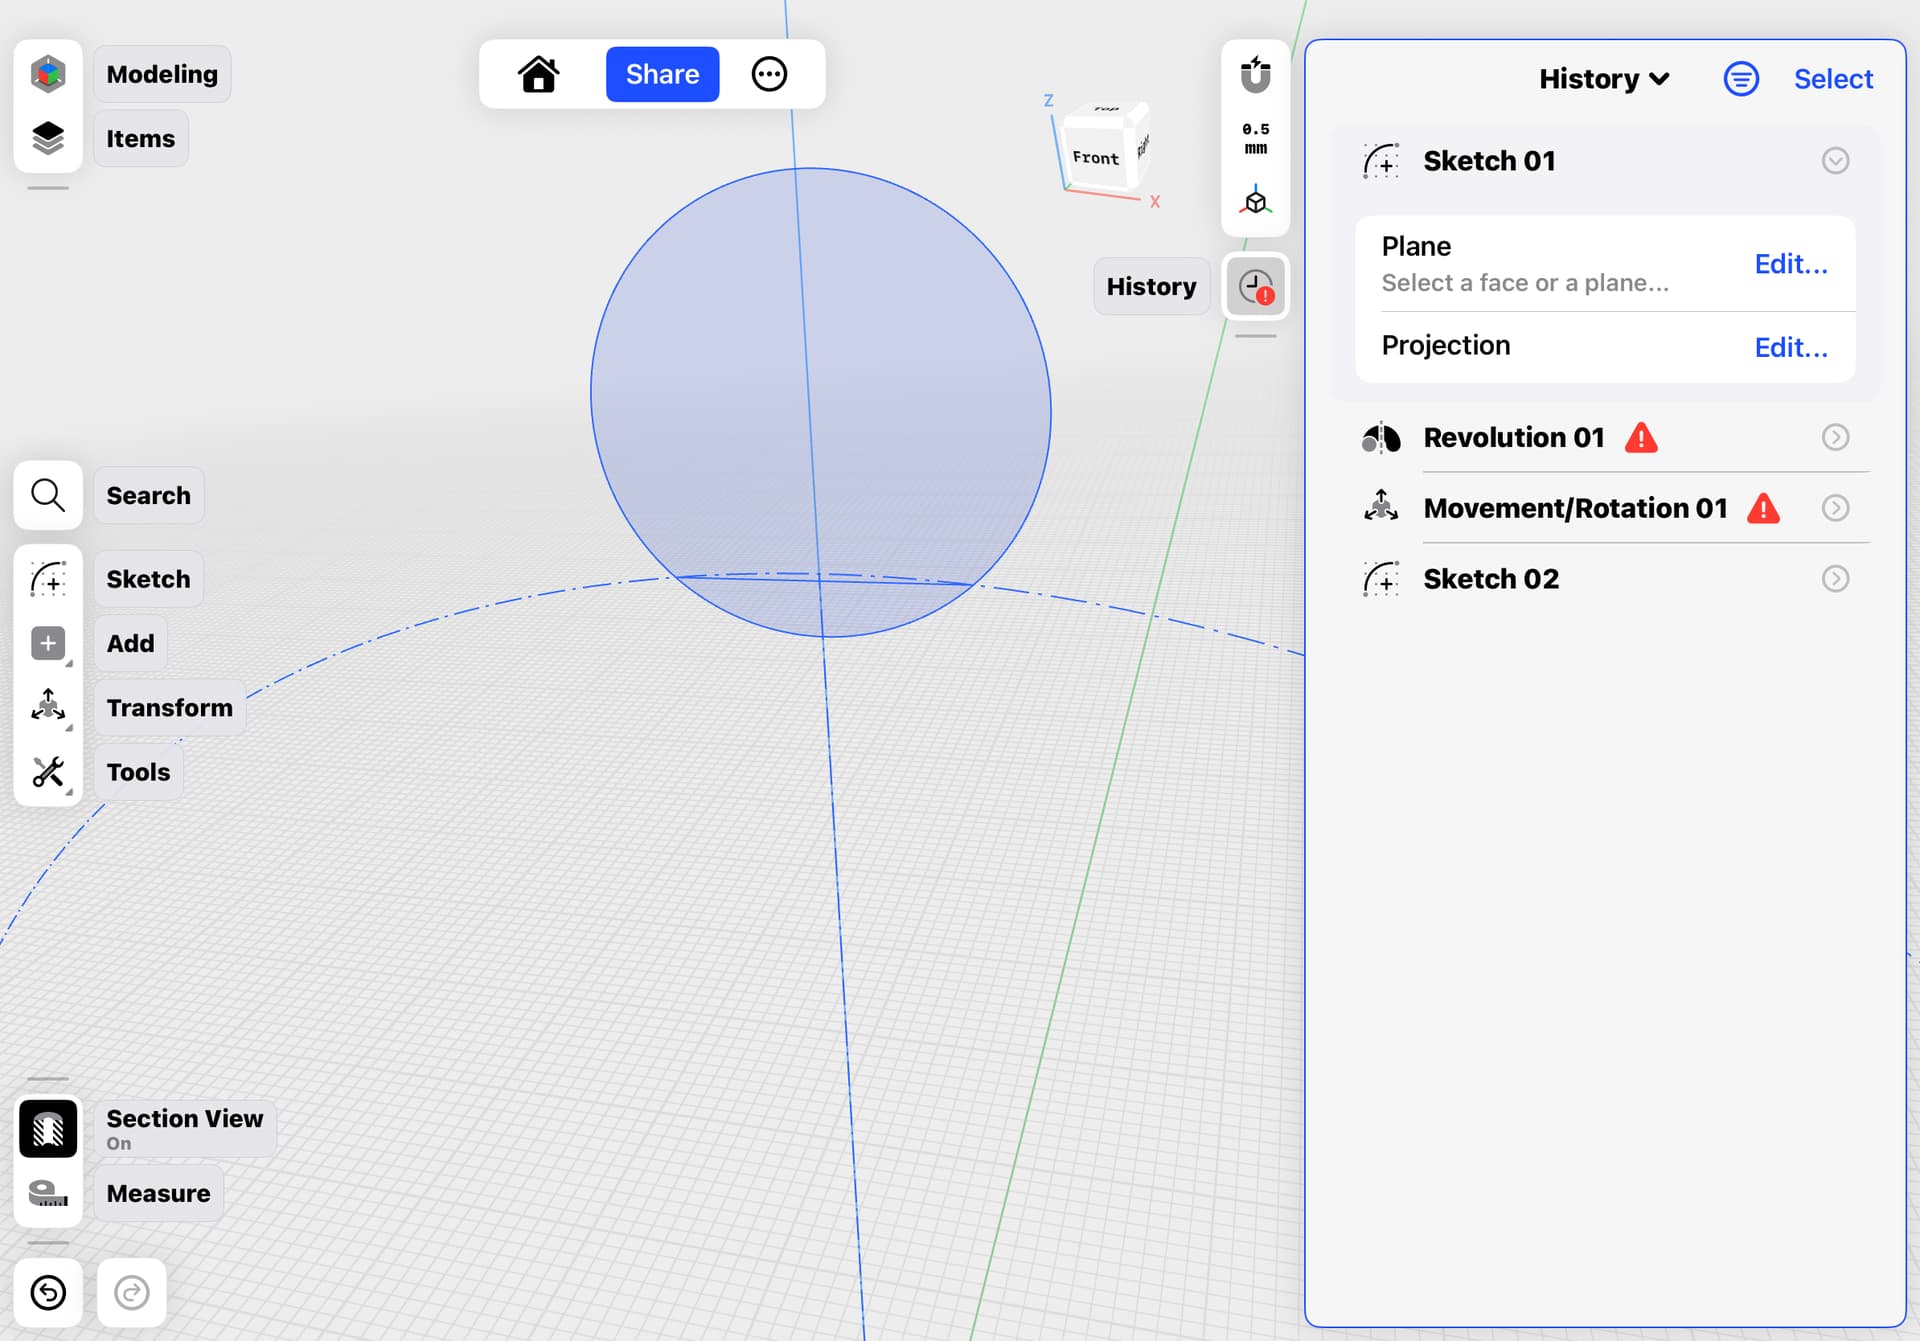Select the Sketch tool icon
1920x1341 pixels.
48,579
